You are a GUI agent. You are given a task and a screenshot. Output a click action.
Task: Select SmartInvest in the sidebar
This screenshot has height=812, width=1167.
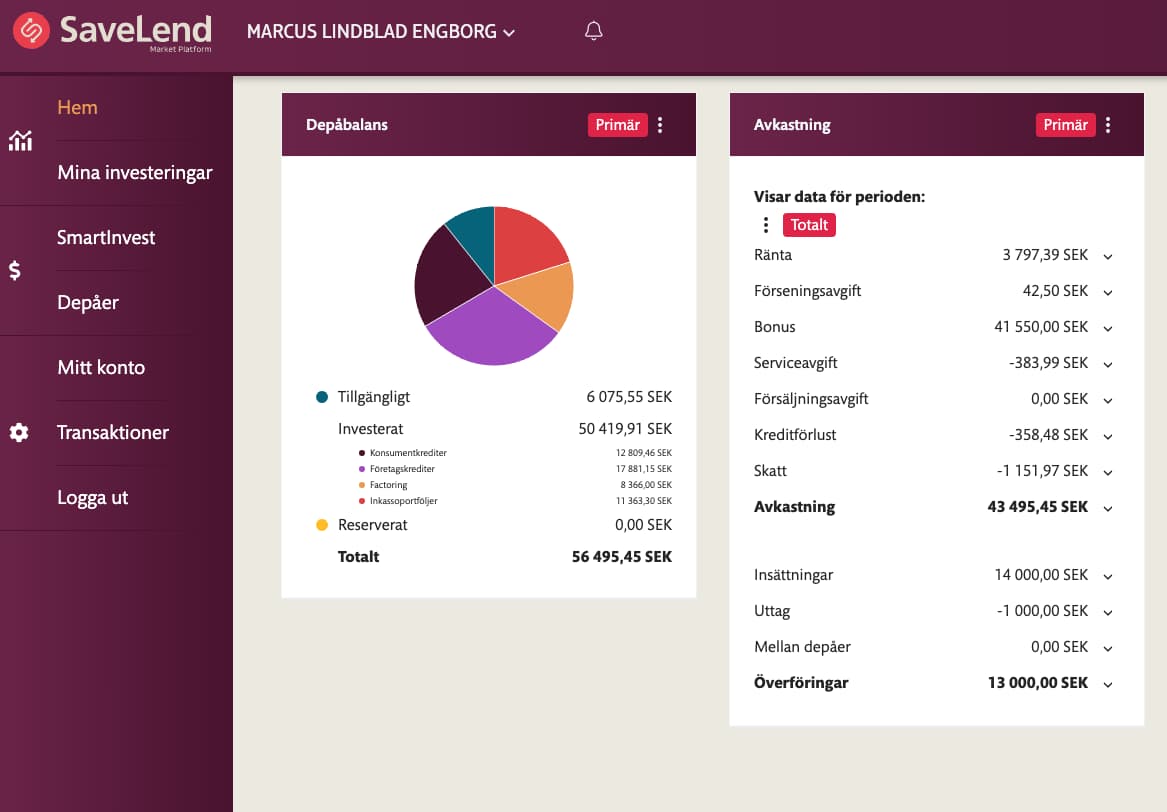[x=106, y=237]
